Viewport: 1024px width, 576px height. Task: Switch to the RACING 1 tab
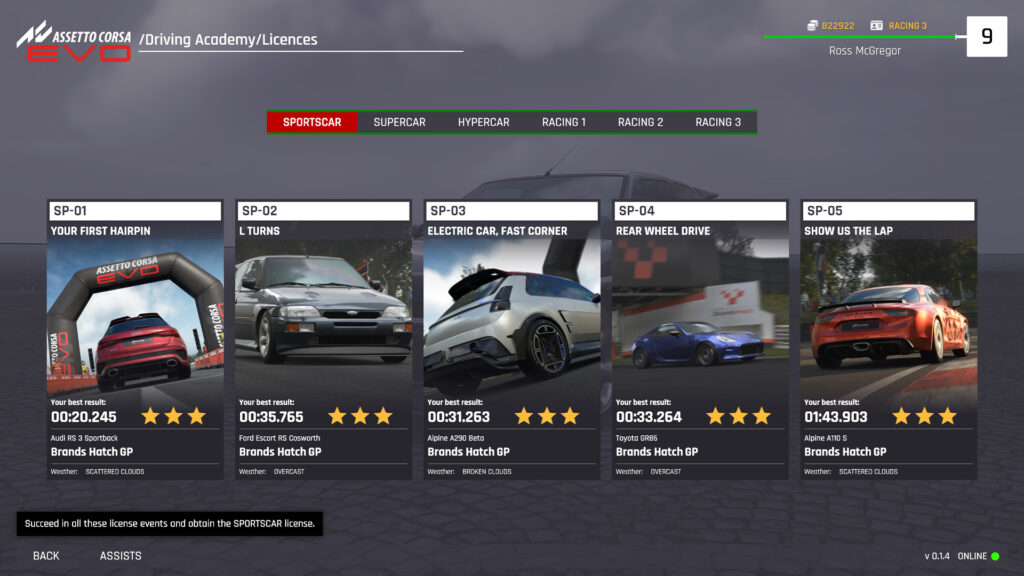(564, 122)
